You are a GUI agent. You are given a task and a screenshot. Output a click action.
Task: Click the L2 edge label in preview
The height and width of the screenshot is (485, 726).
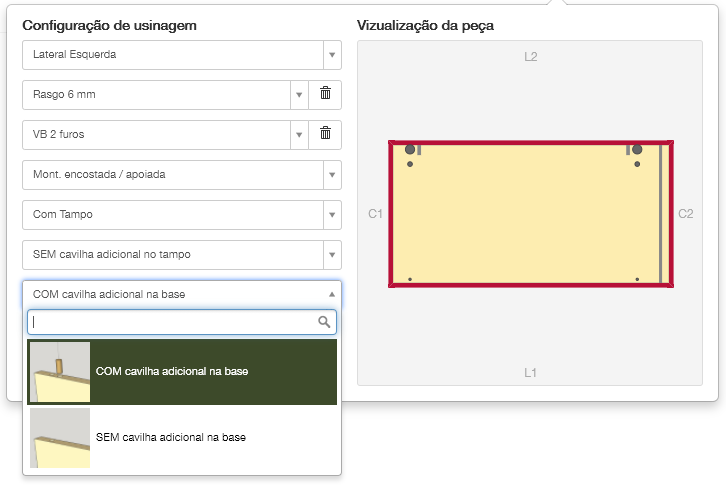[x=531, y=57]
